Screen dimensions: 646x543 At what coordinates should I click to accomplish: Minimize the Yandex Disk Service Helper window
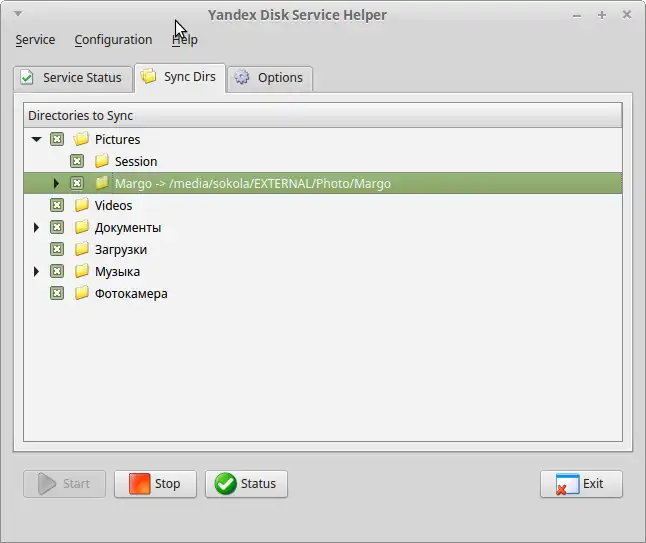click(x=577, y=16)
